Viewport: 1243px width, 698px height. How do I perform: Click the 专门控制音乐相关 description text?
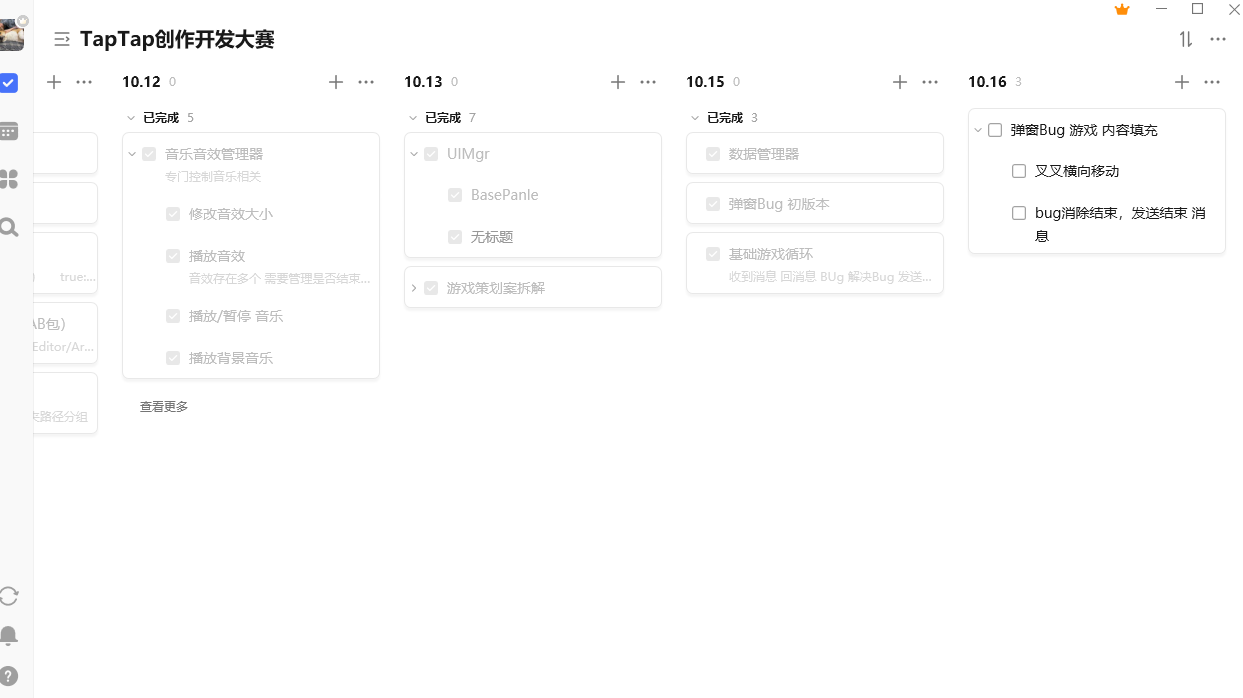coord(213,177)
